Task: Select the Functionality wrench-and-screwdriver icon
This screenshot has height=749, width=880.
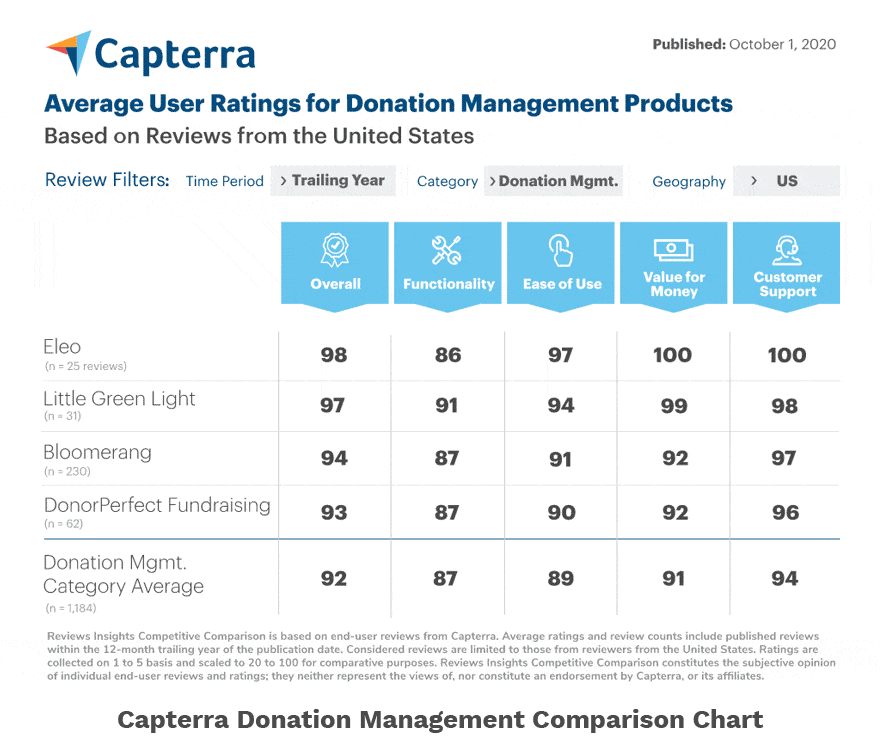Action: 447,250
